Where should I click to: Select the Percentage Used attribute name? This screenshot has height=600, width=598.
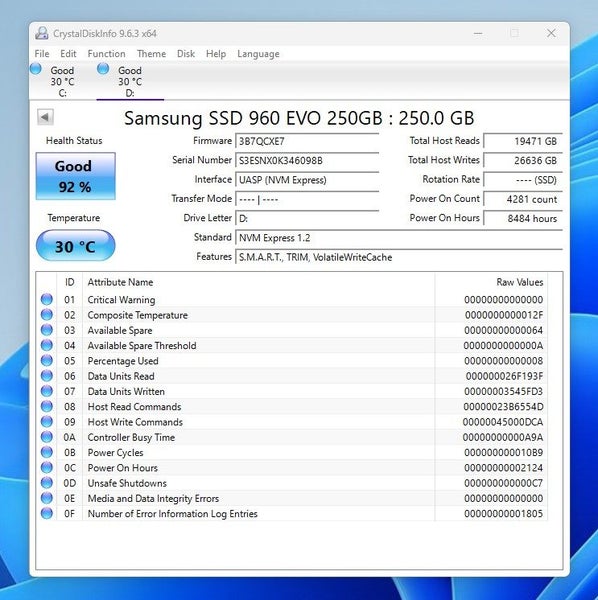(x=123, y=361)
